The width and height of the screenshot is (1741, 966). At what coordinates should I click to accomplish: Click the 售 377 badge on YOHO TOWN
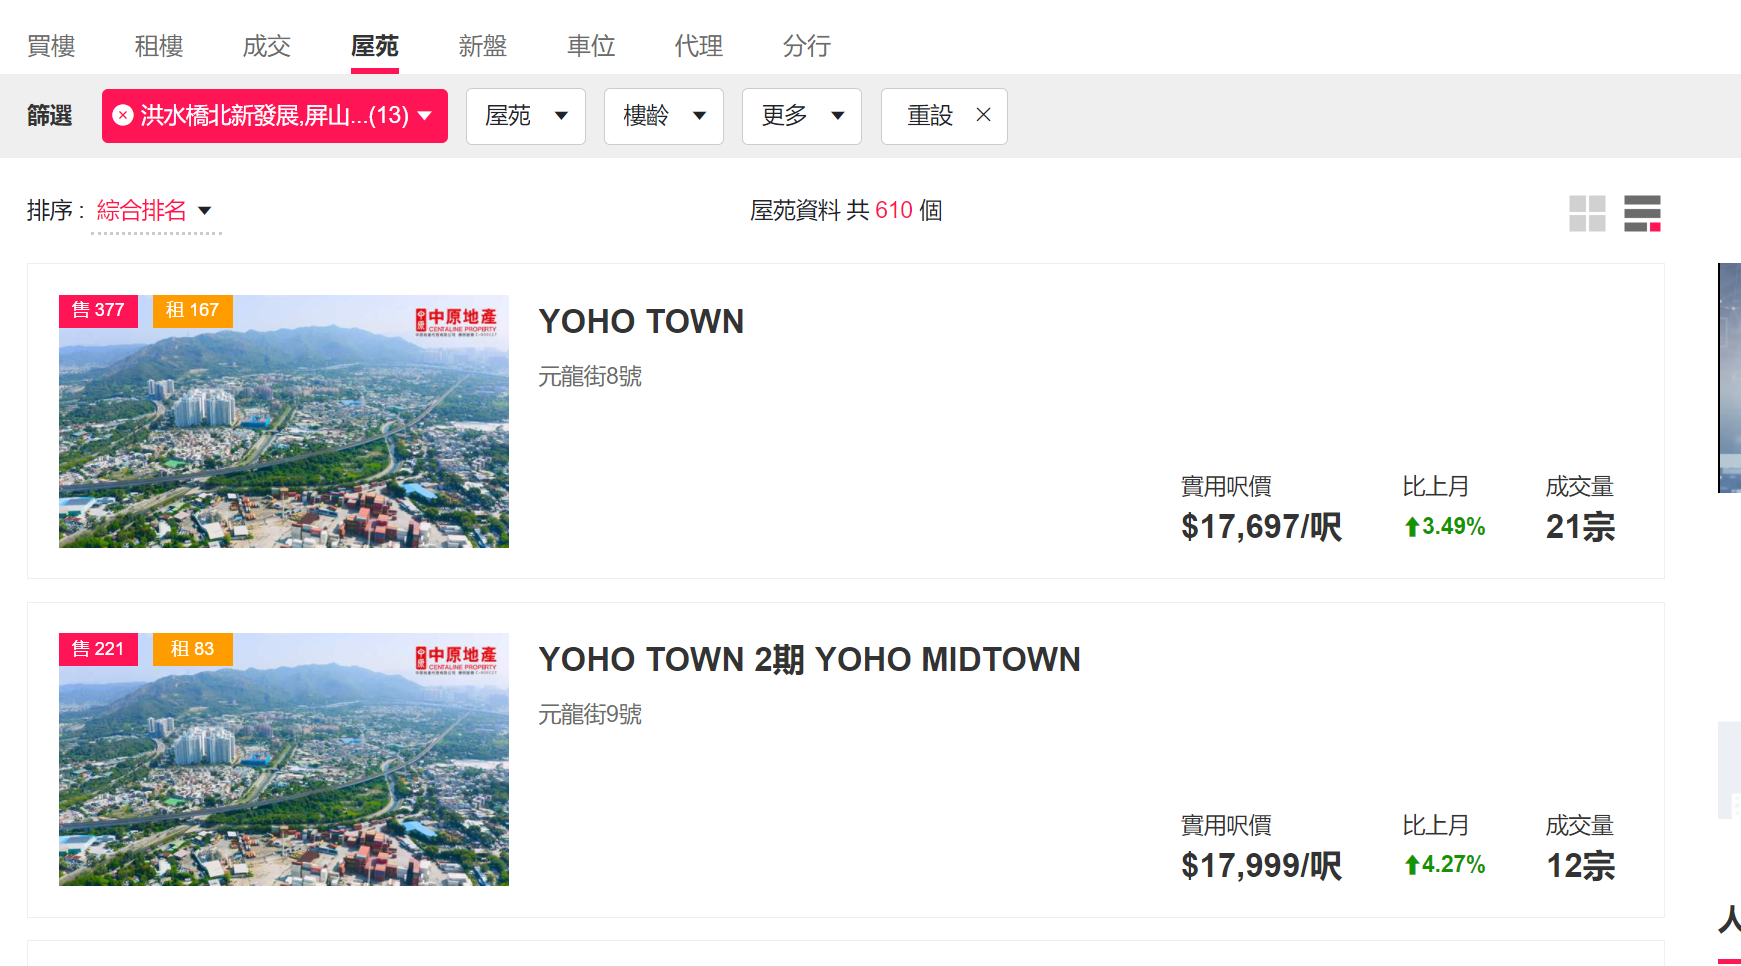click(x=98, y=311)
